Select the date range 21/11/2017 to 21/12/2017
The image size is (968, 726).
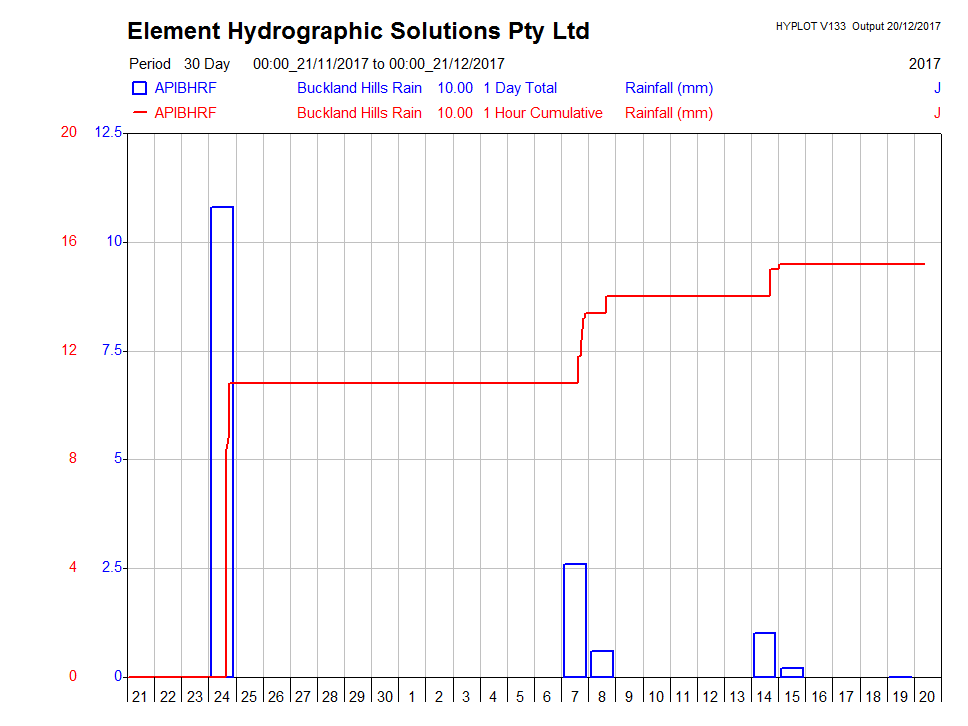point(379,64)
